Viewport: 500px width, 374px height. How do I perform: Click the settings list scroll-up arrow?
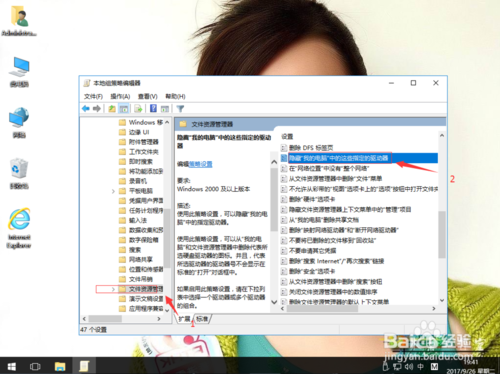[442, 135]
